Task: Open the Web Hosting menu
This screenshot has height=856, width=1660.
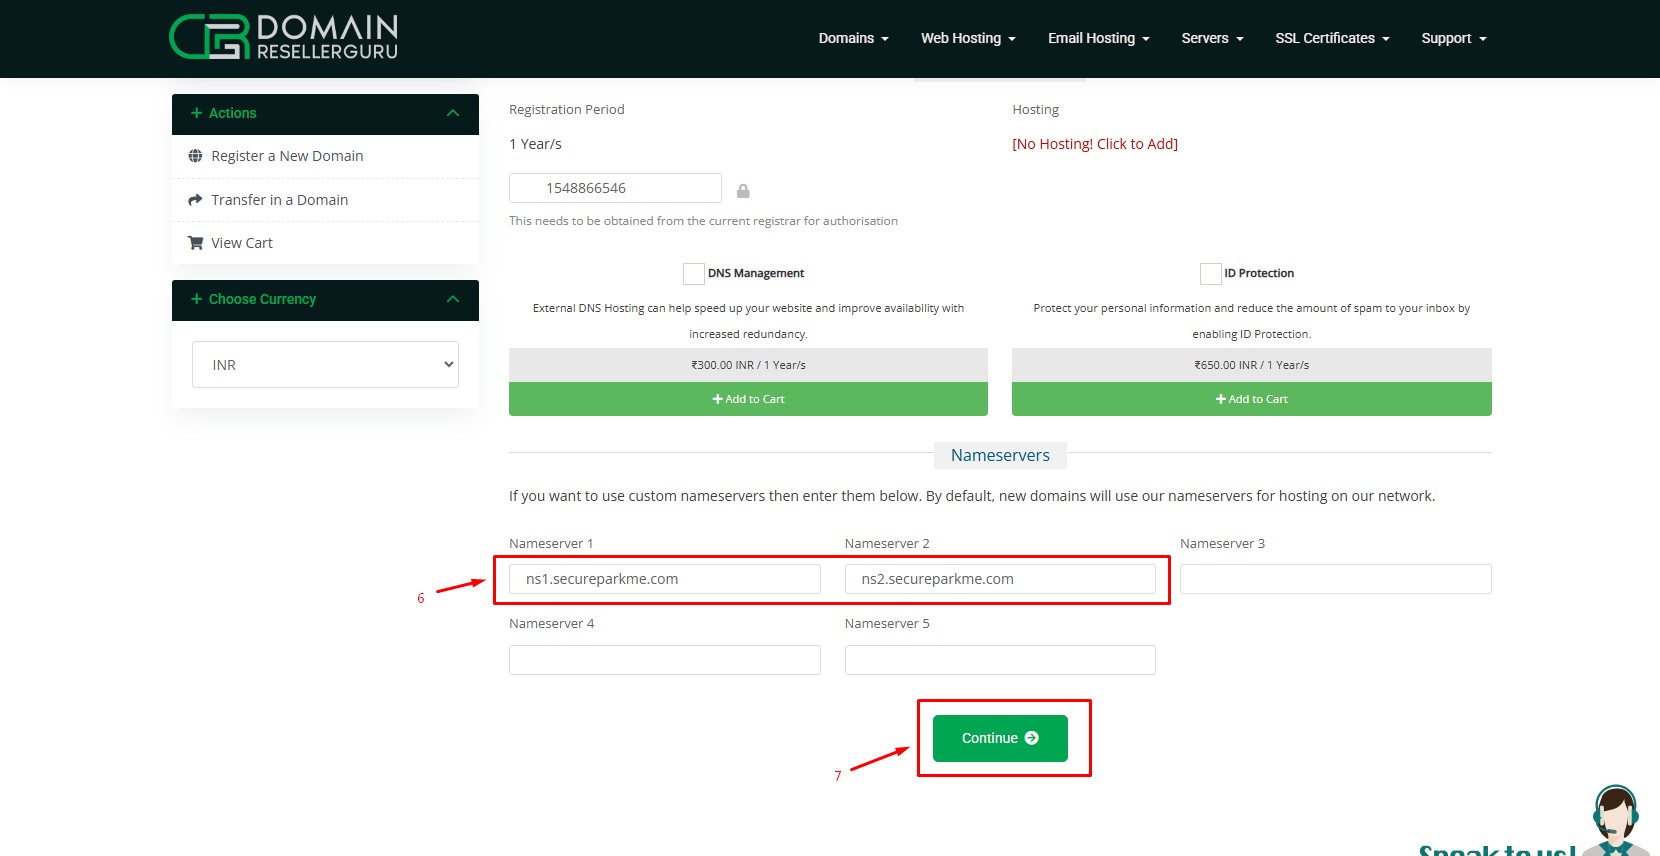Action: coord(967,38)
